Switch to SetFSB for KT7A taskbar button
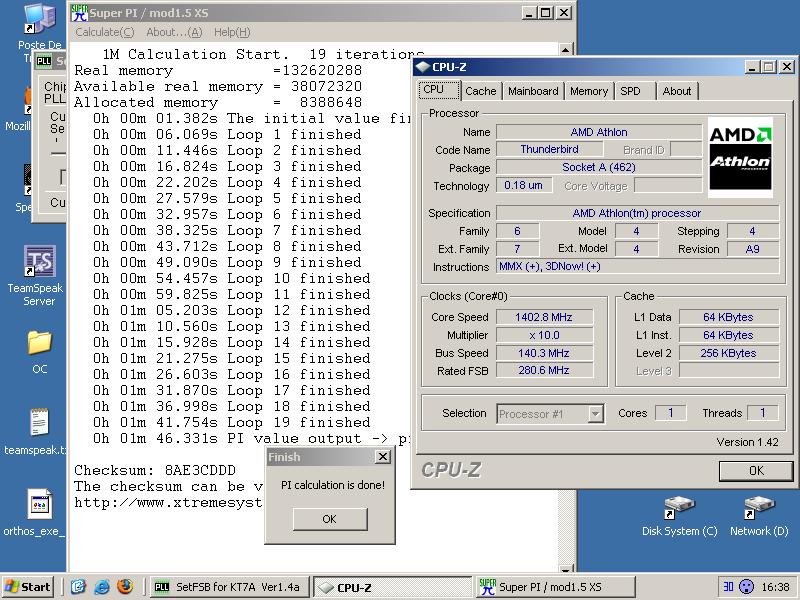The image size is (800, 600). click(228, 587)
